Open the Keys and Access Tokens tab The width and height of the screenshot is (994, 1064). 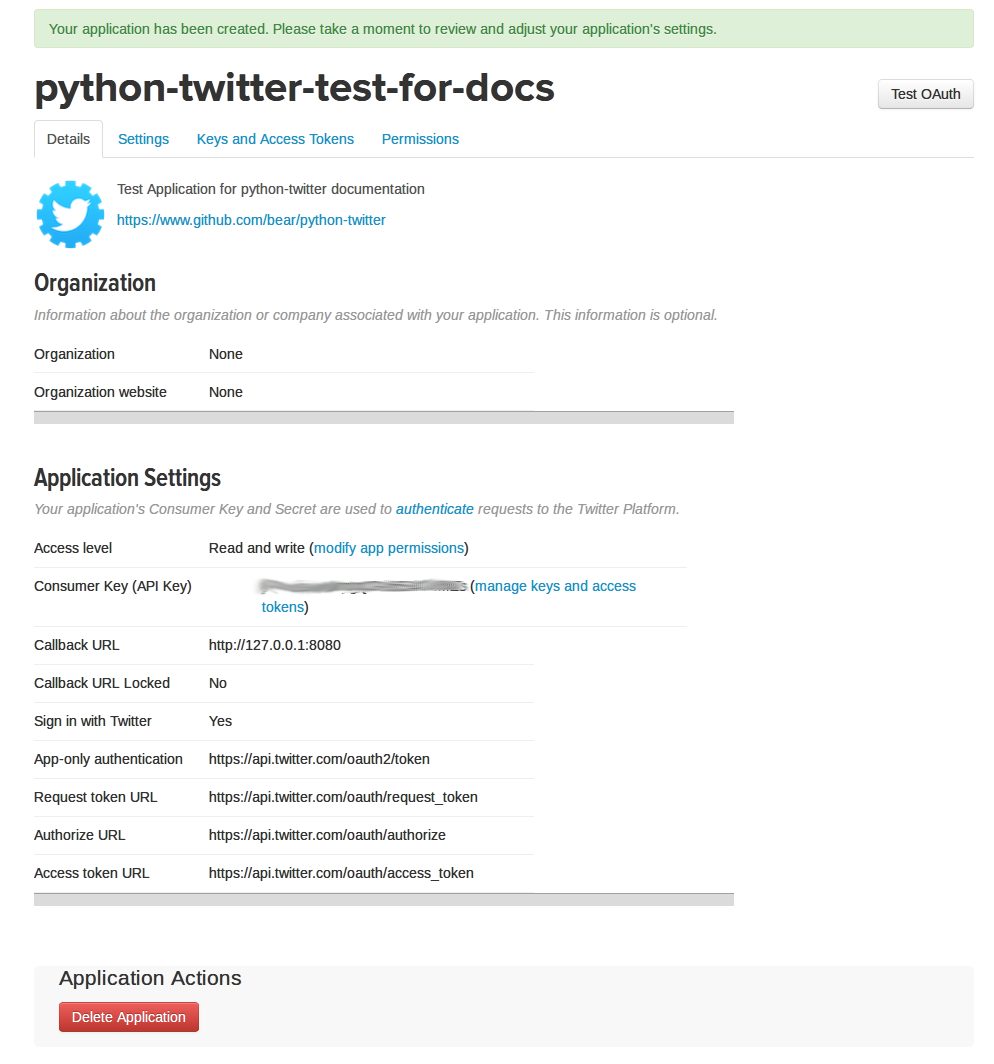[x=275, y=139]
